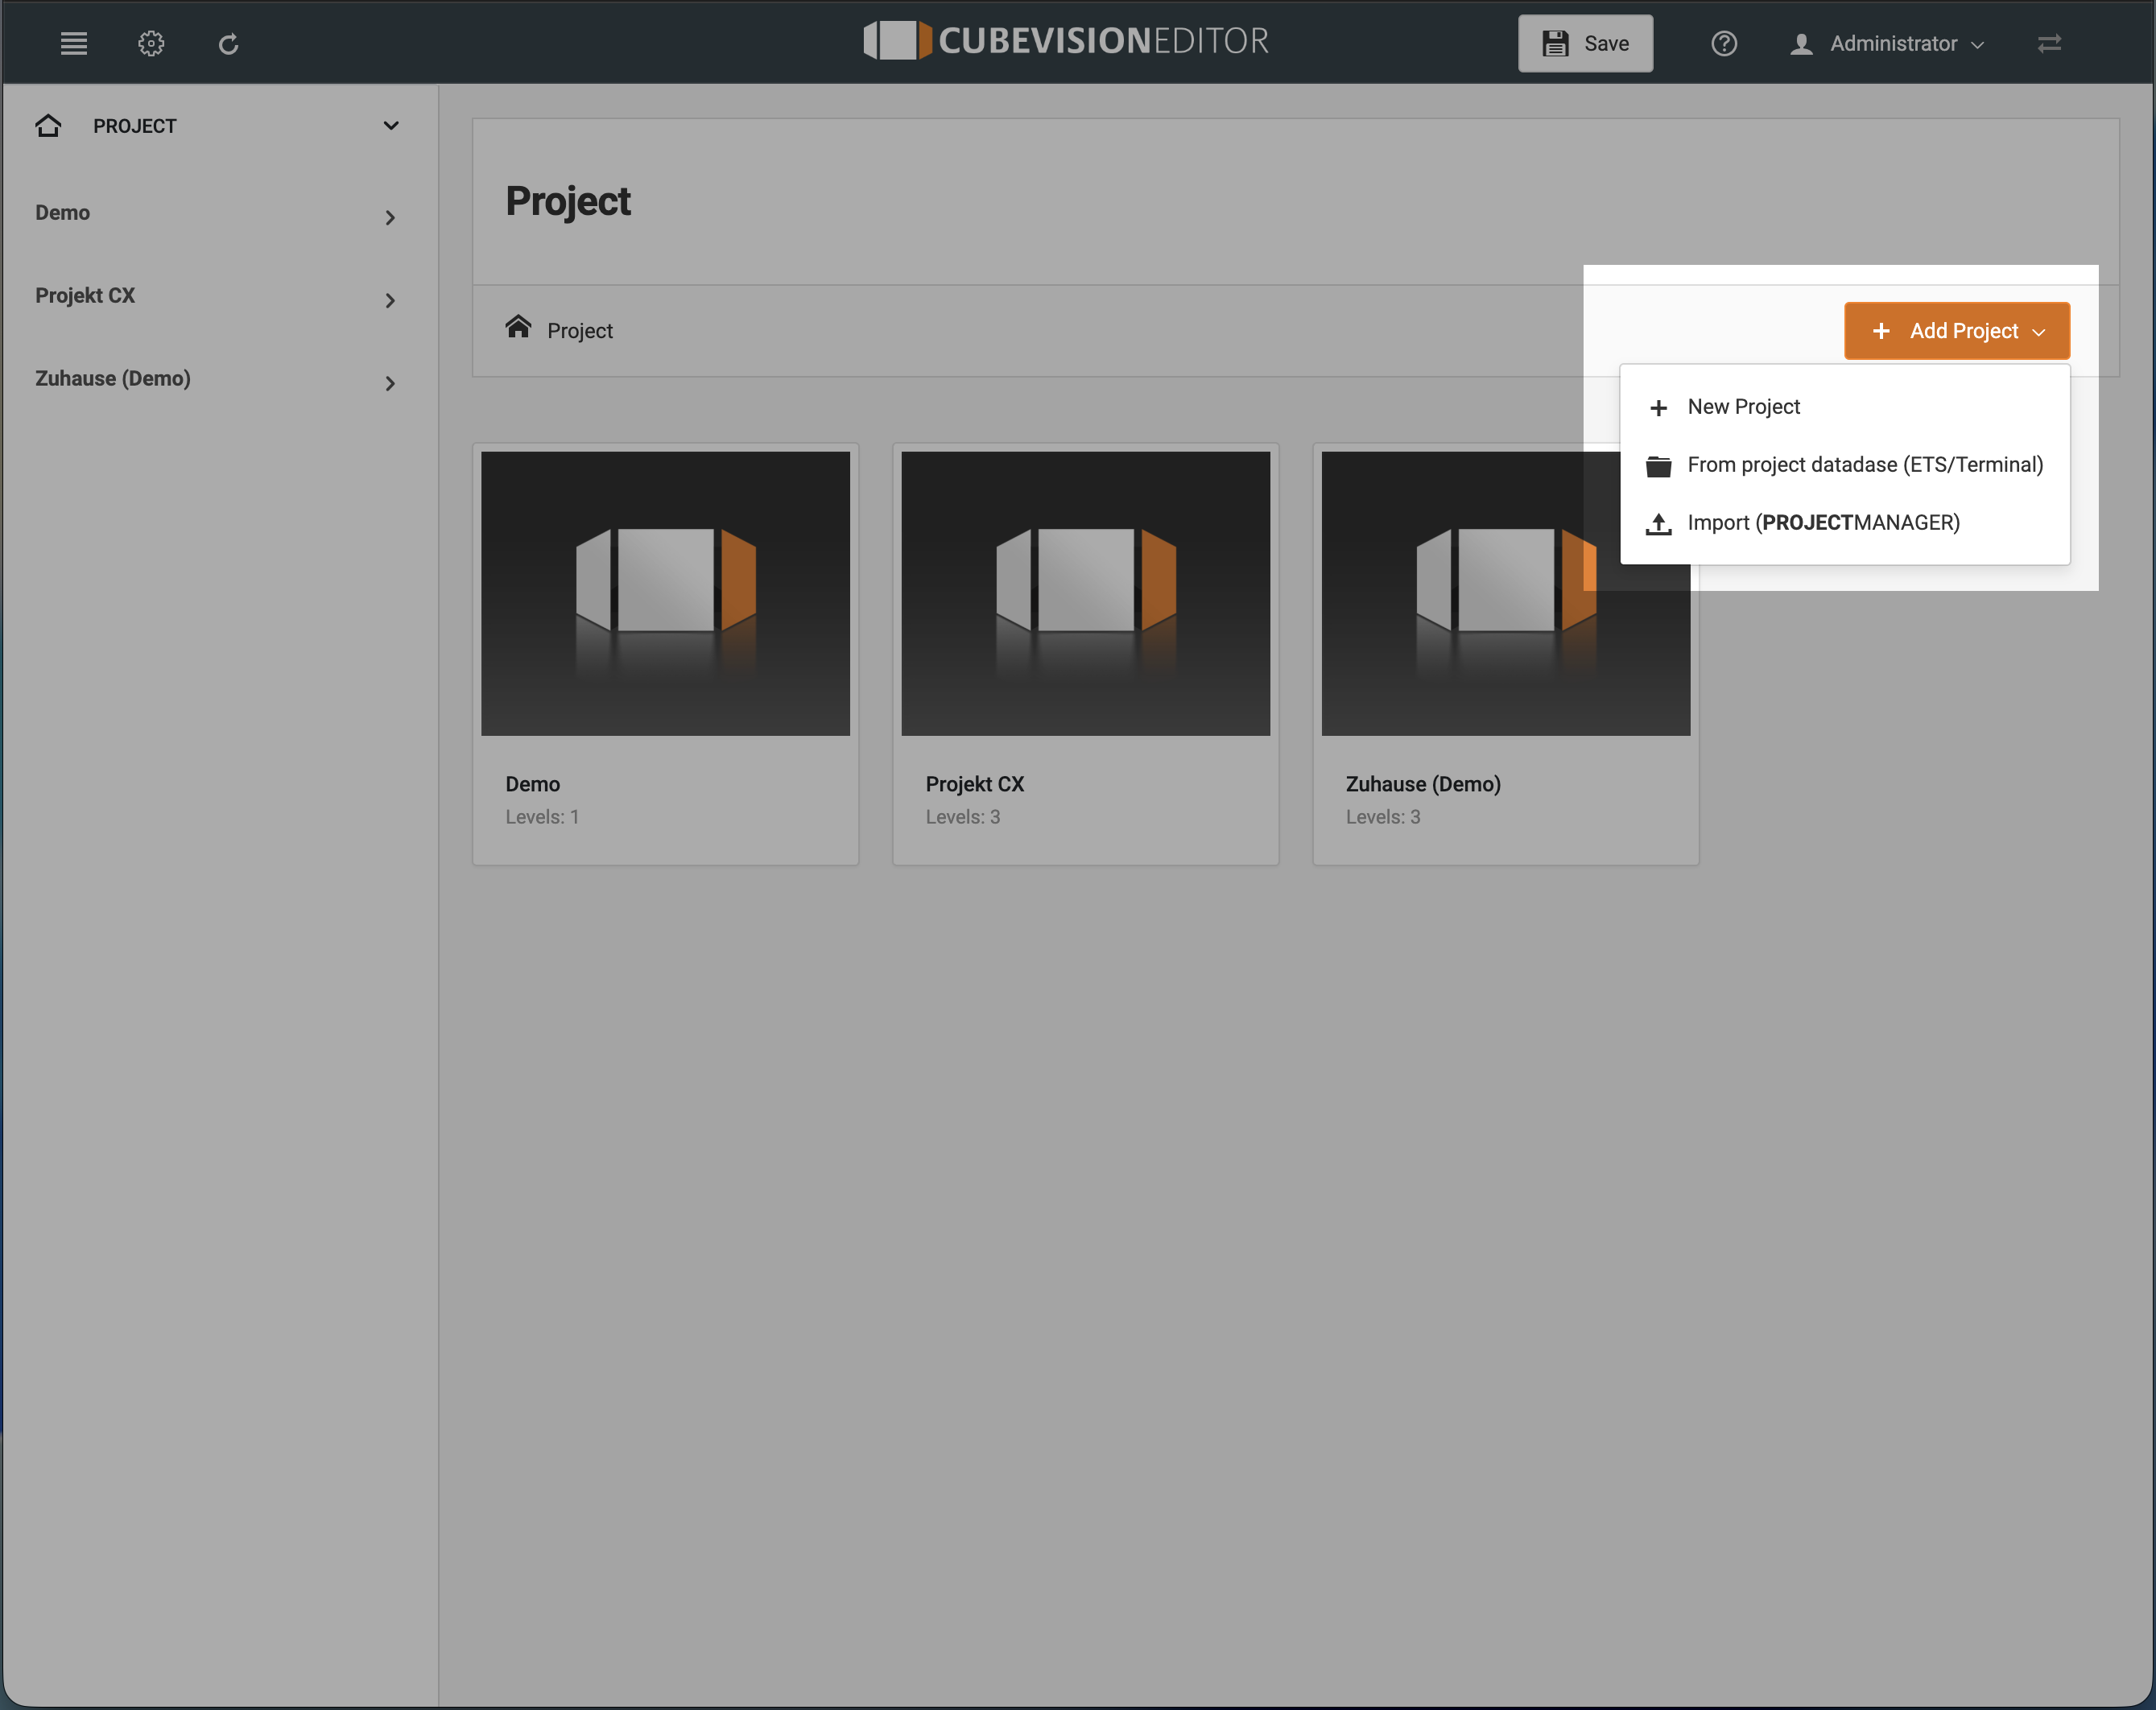Open the help question mark icon
The image size is (2156, 1710).
coord(1723,43)
